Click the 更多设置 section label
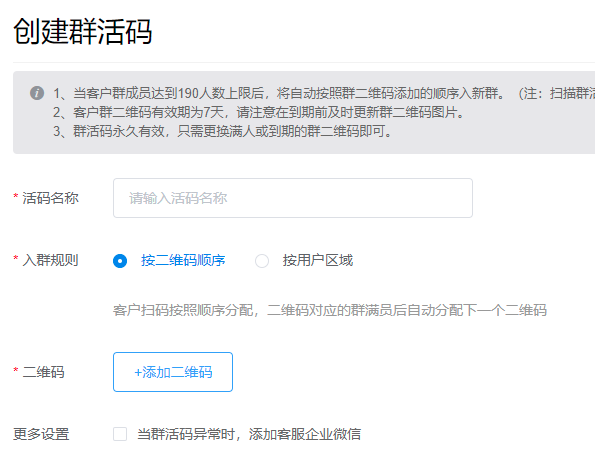Viewport: 595px width, 476px height. [x=41, y=434]
